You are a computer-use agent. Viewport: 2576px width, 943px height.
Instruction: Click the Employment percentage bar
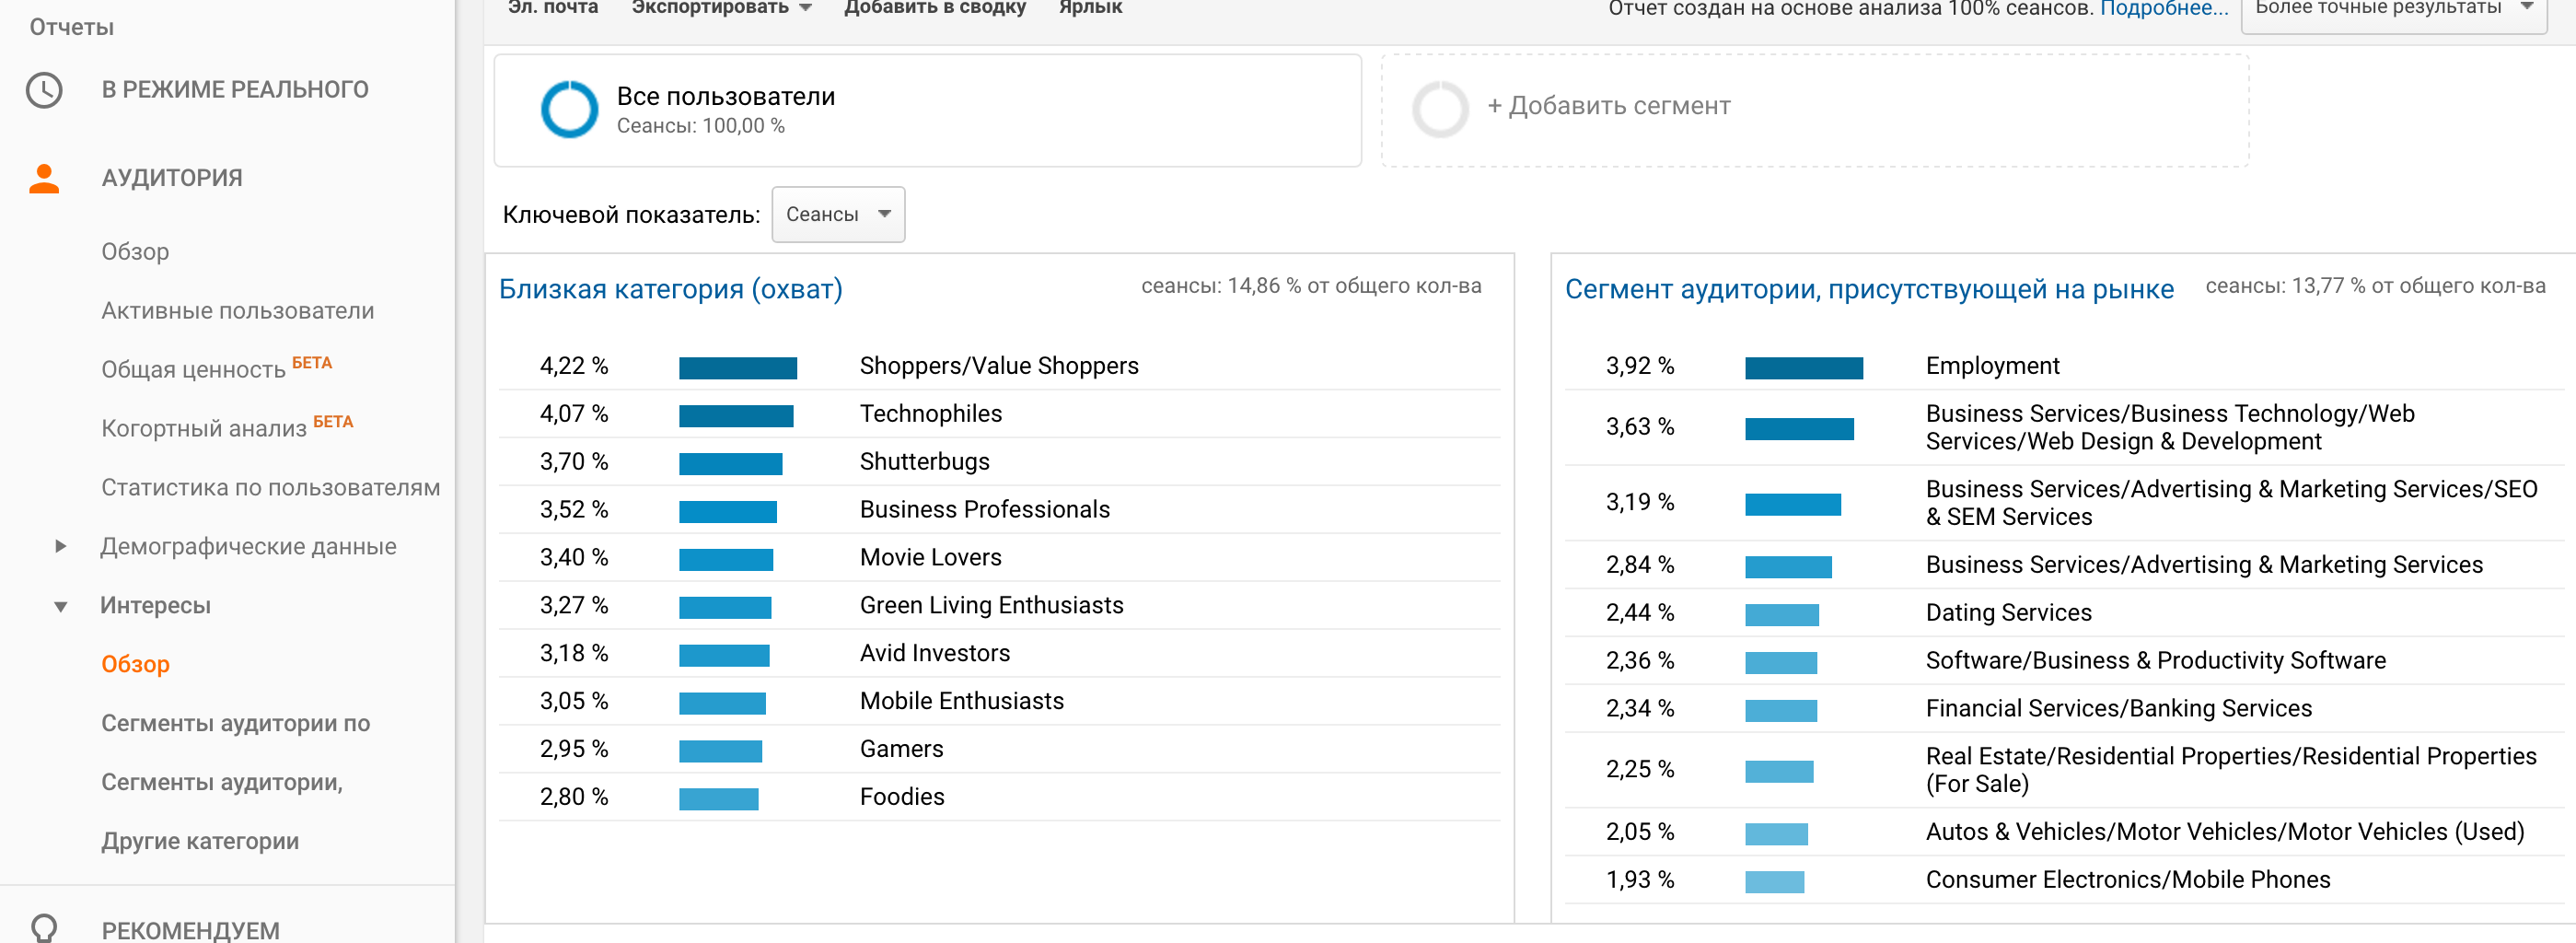[1804, 368]
